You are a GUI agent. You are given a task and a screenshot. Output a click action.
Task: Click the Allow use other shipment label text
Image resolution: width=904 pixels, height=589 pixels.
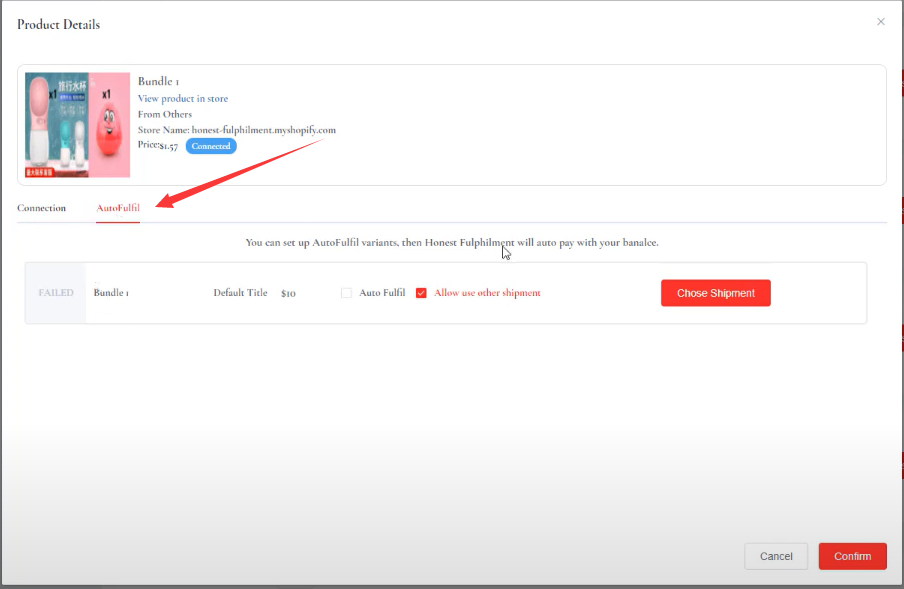[x=487, y=293]
